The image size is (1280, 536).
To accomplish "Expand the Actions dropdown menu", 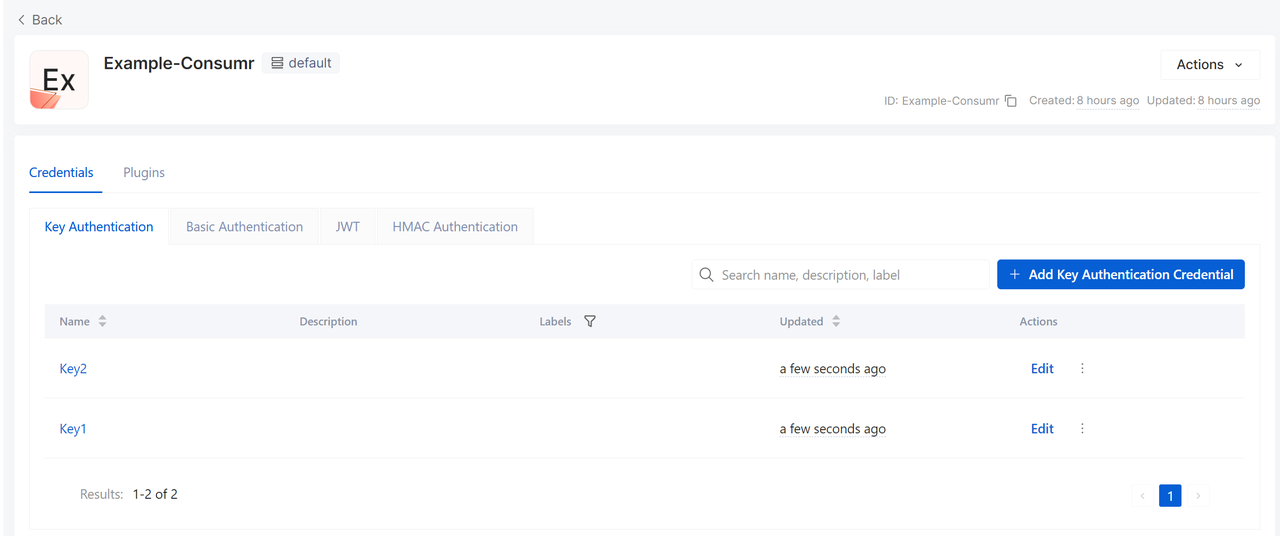I will pos(1209,64).
